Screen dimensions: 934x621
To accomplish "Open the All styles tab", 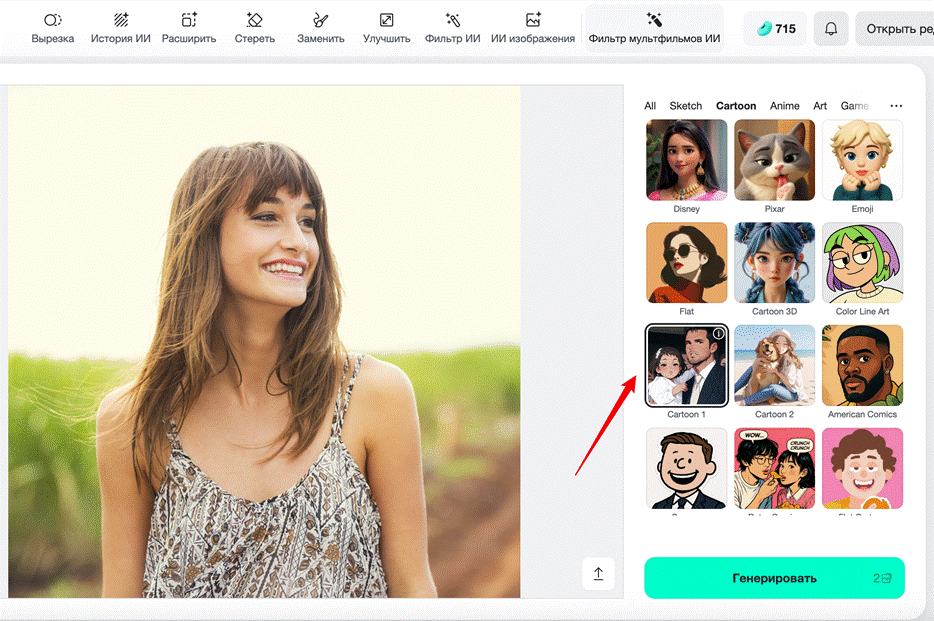I will 650,106.
